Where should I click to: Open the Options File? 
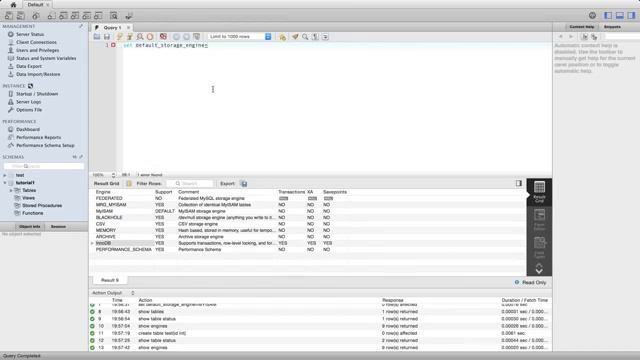click(x=29, y=110)
